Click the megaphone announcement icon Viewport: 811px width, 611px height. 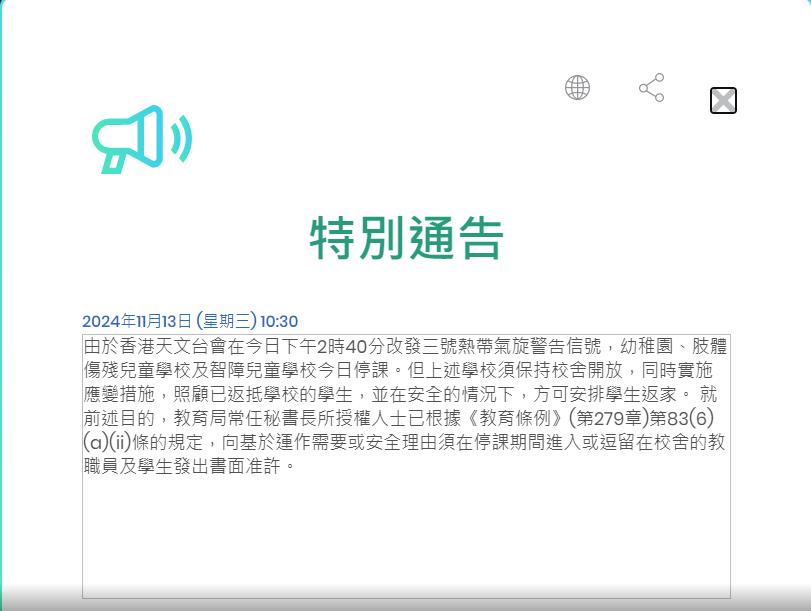[x=142, y=139]
